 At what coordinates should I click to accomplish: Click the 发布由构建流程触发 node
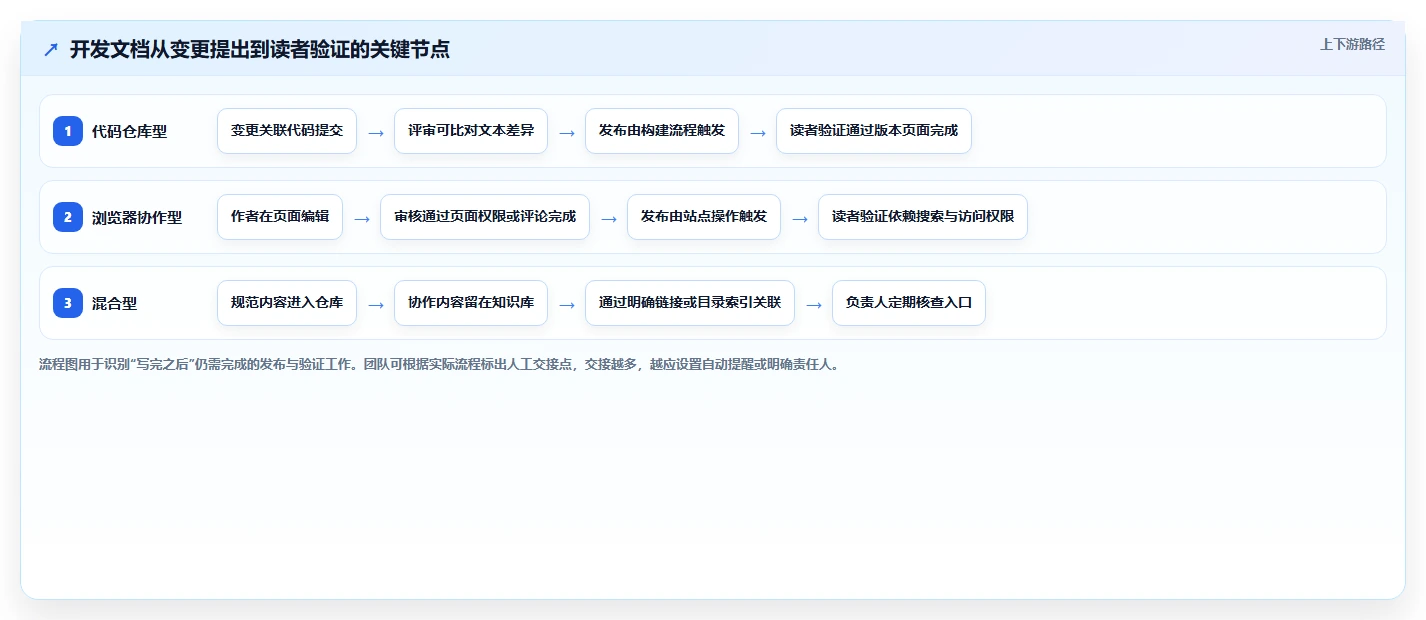[662, 131]
